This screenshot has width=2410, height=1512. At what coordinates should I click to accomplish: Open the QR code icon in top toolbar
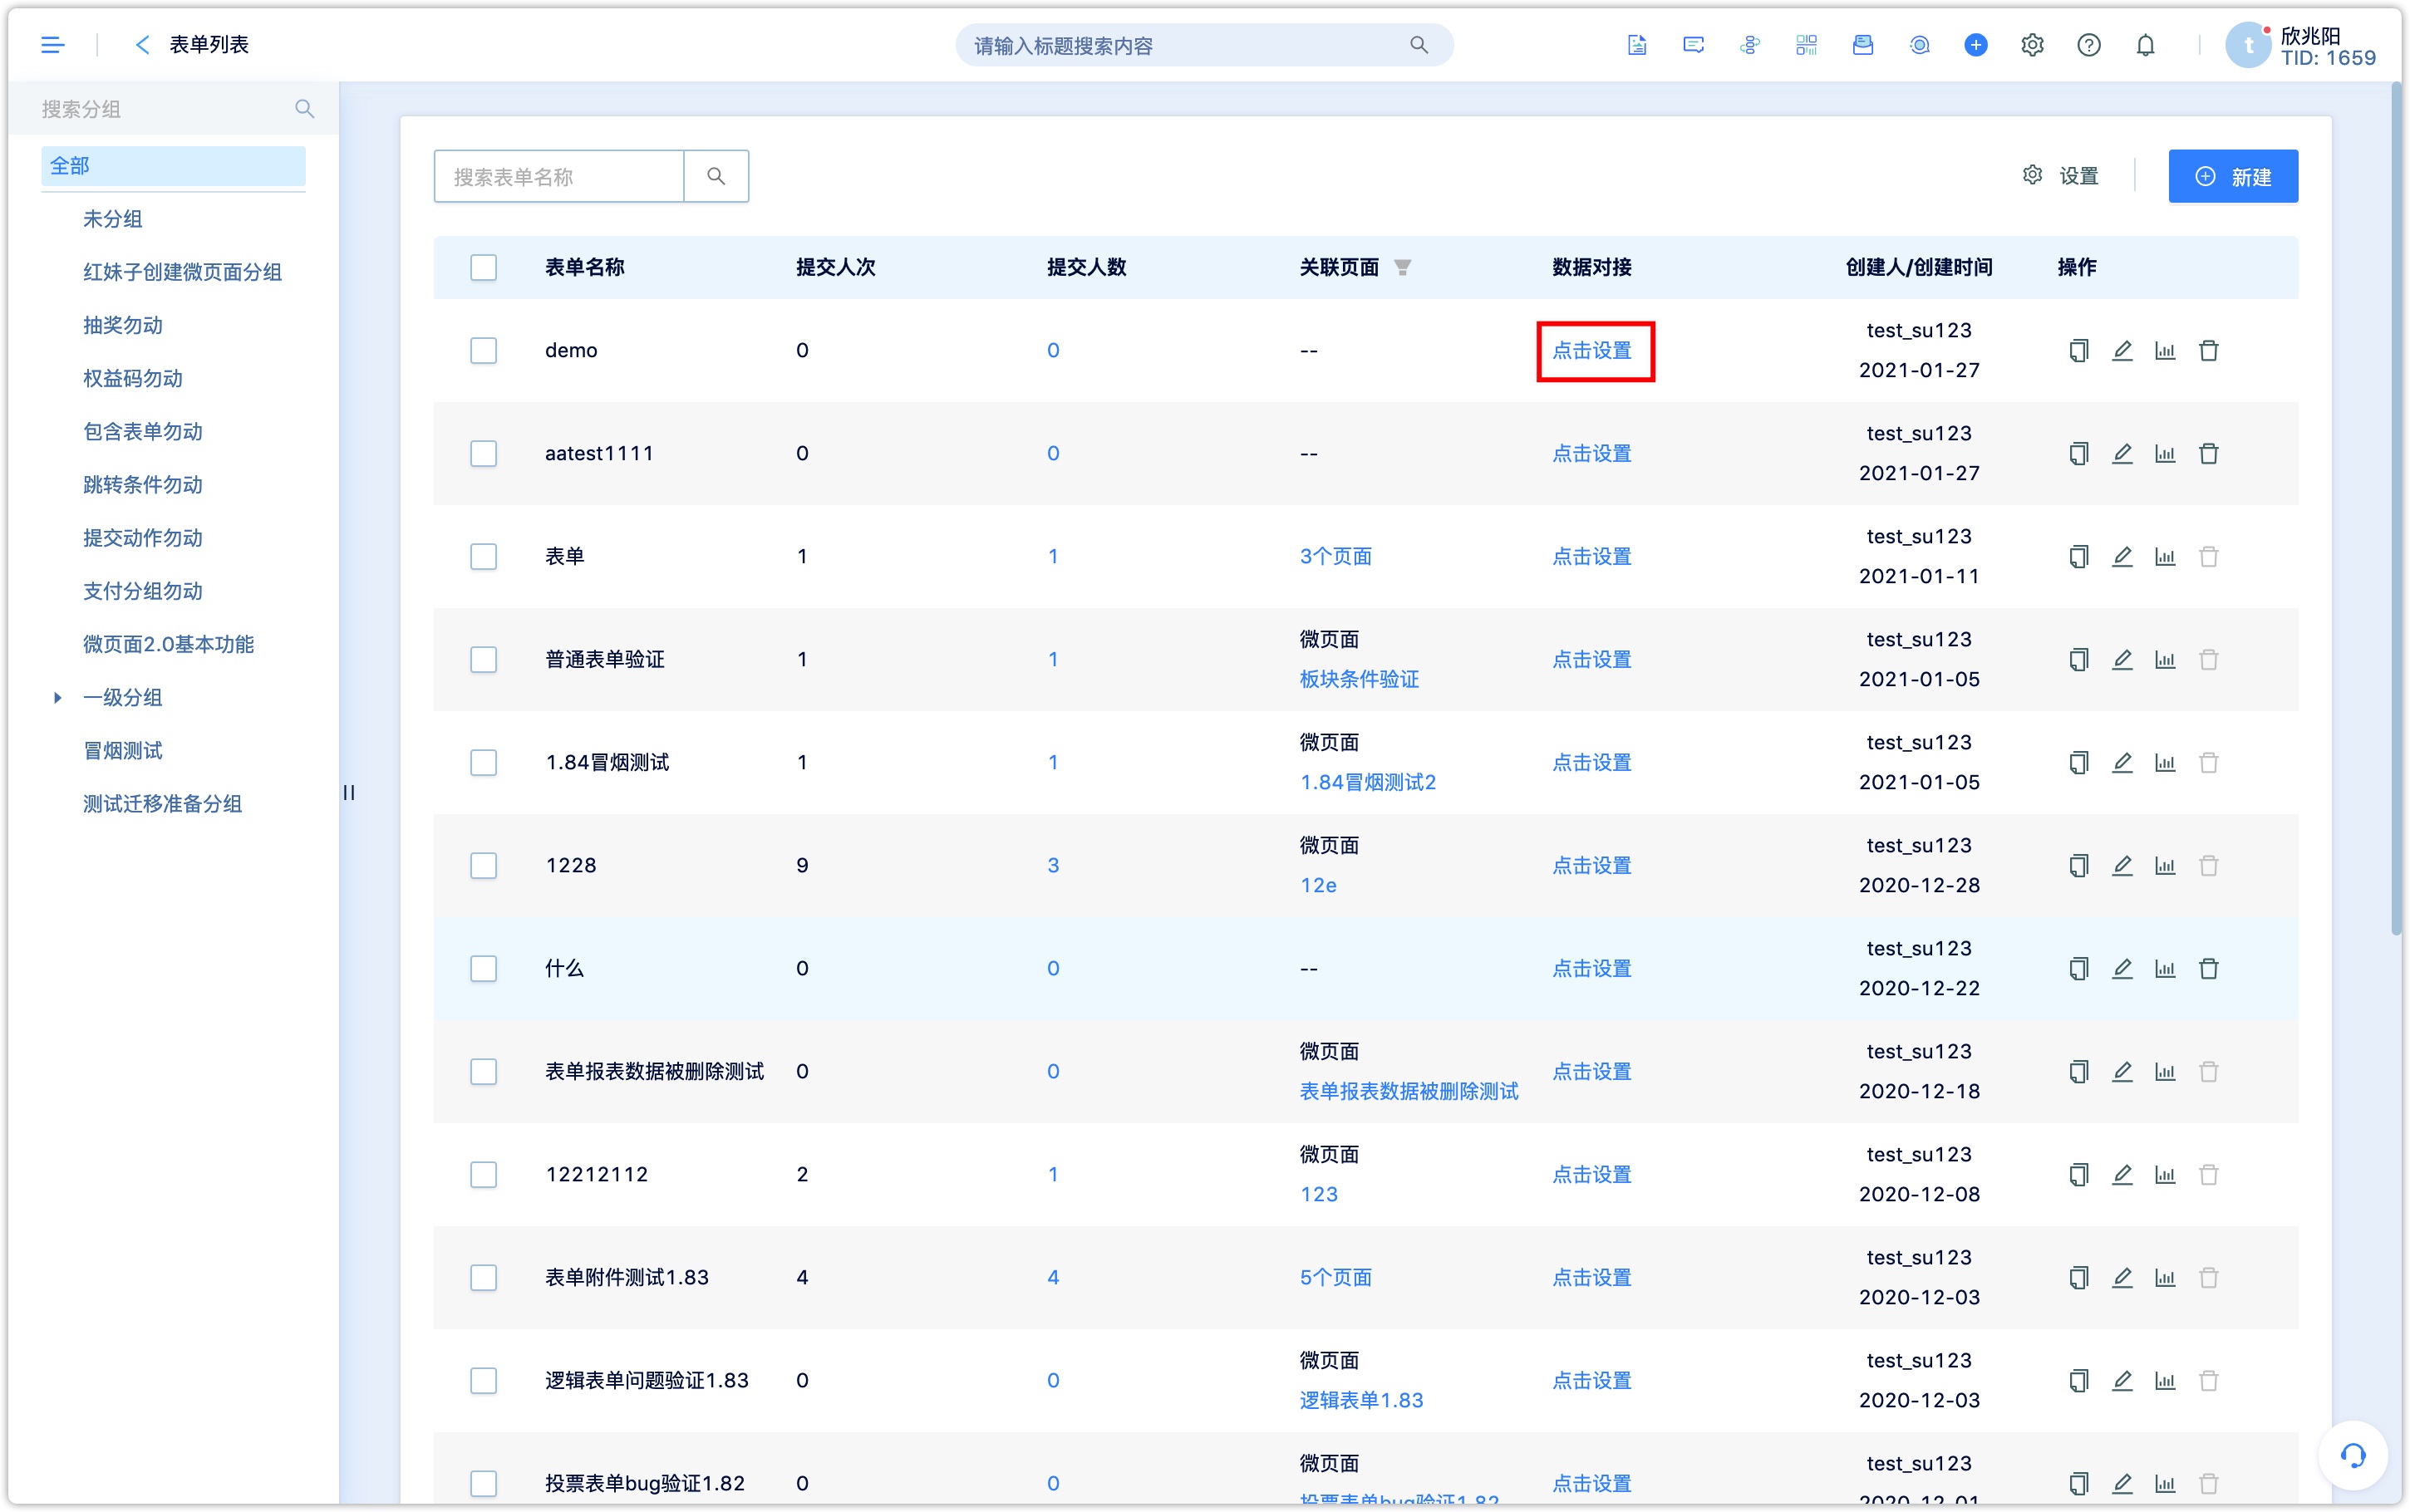[x=1806, y=45]
